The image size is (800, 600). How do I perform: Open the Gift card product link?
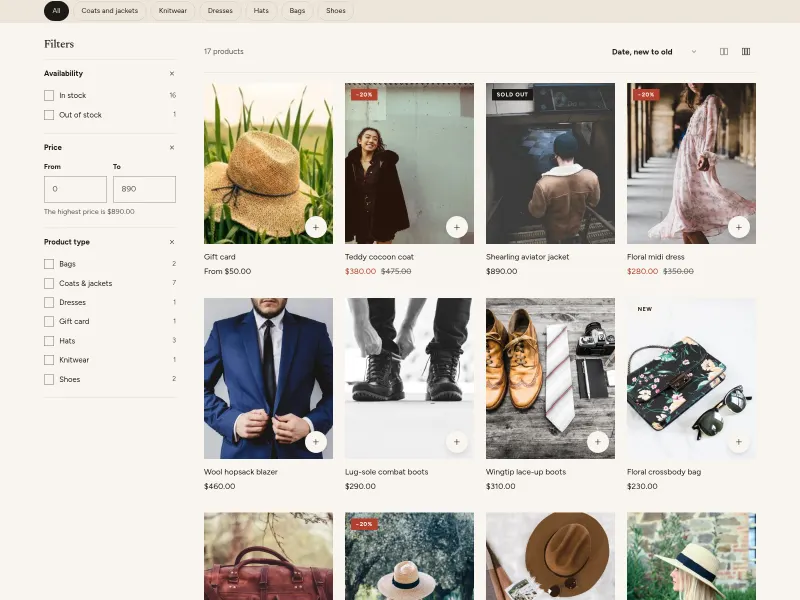(220, 257)
